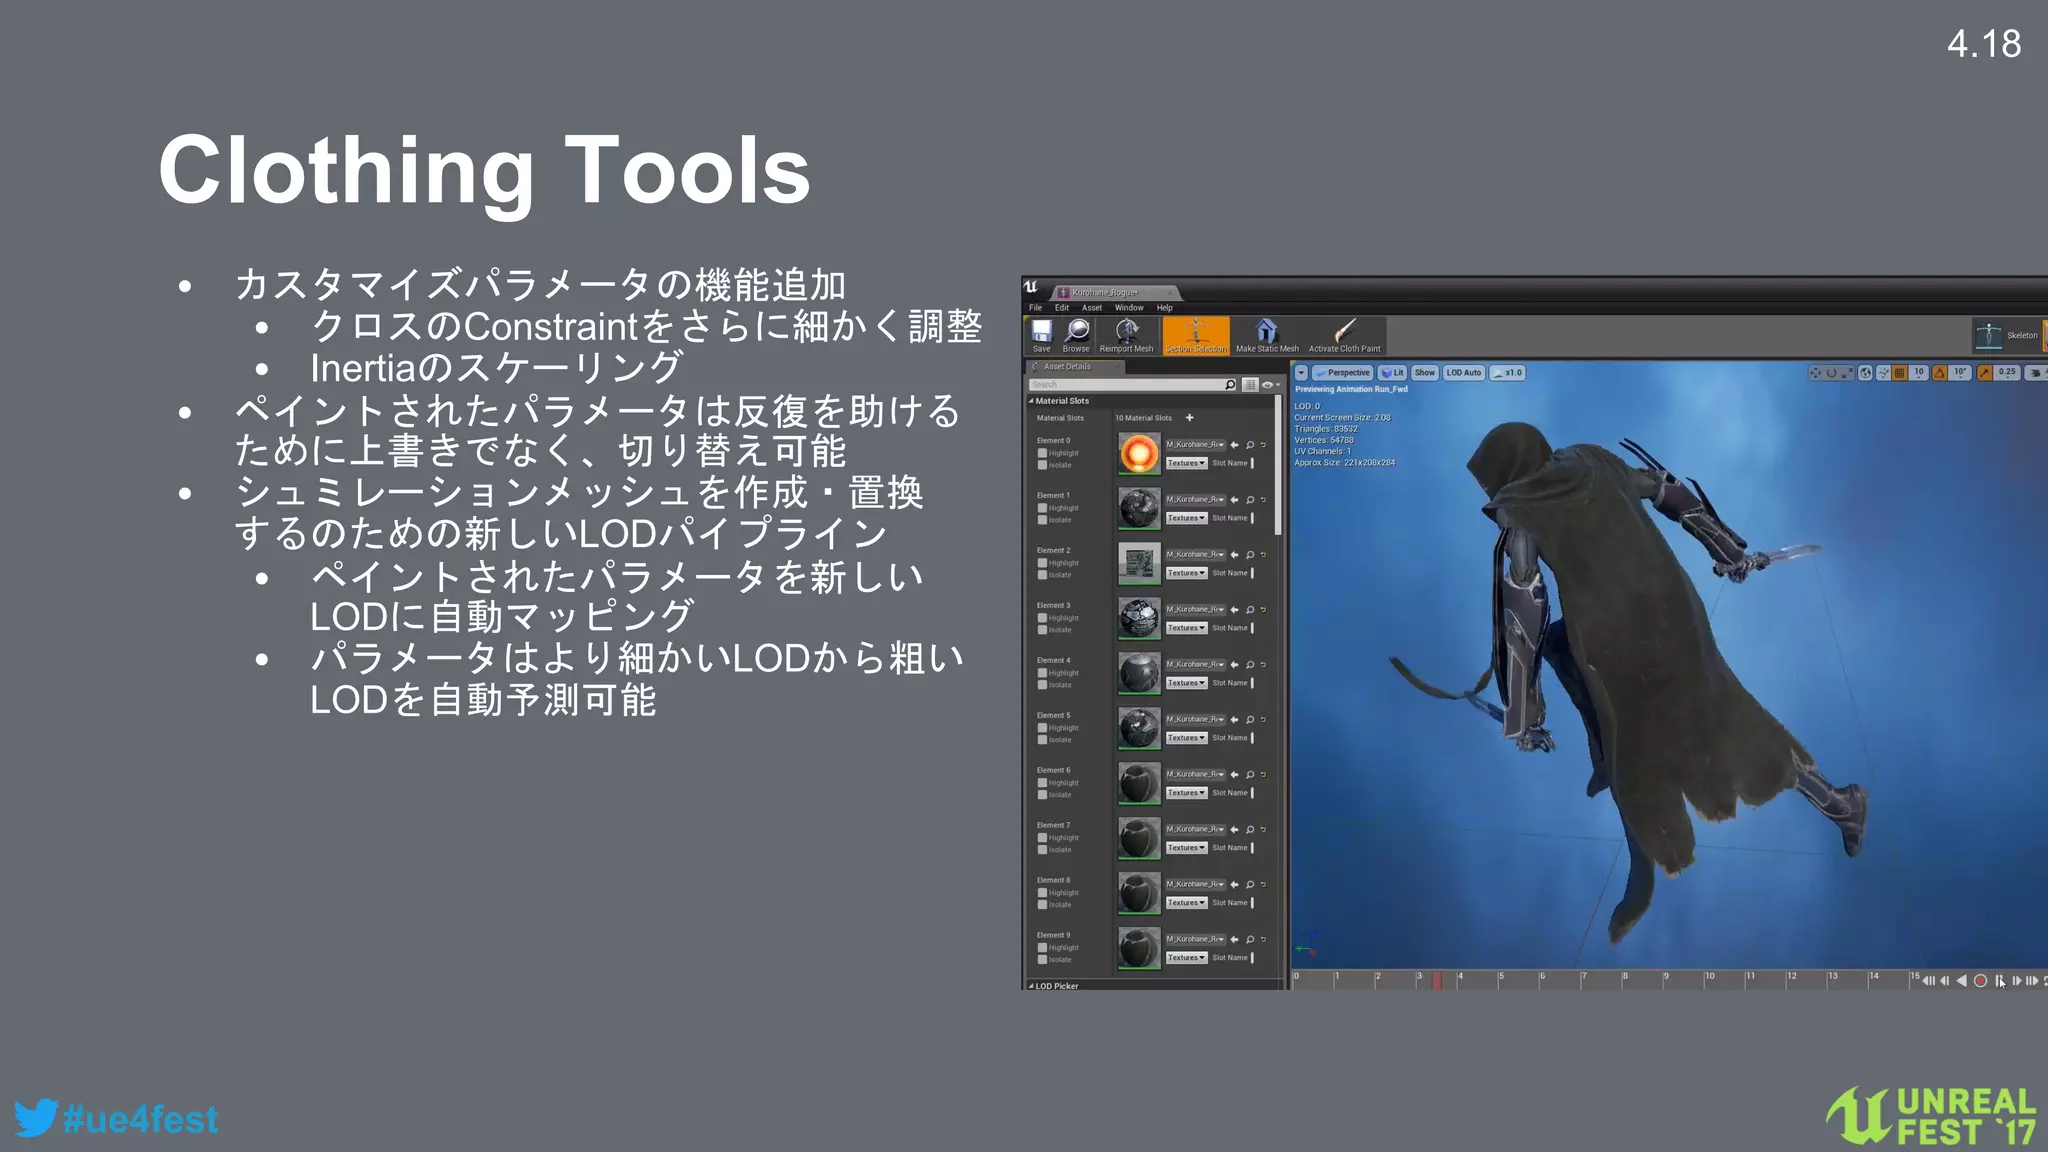Viewport: 2048px width, 1152px height.
Task: Toggle surface snapping icon
Action: [x=1884, y=373]
